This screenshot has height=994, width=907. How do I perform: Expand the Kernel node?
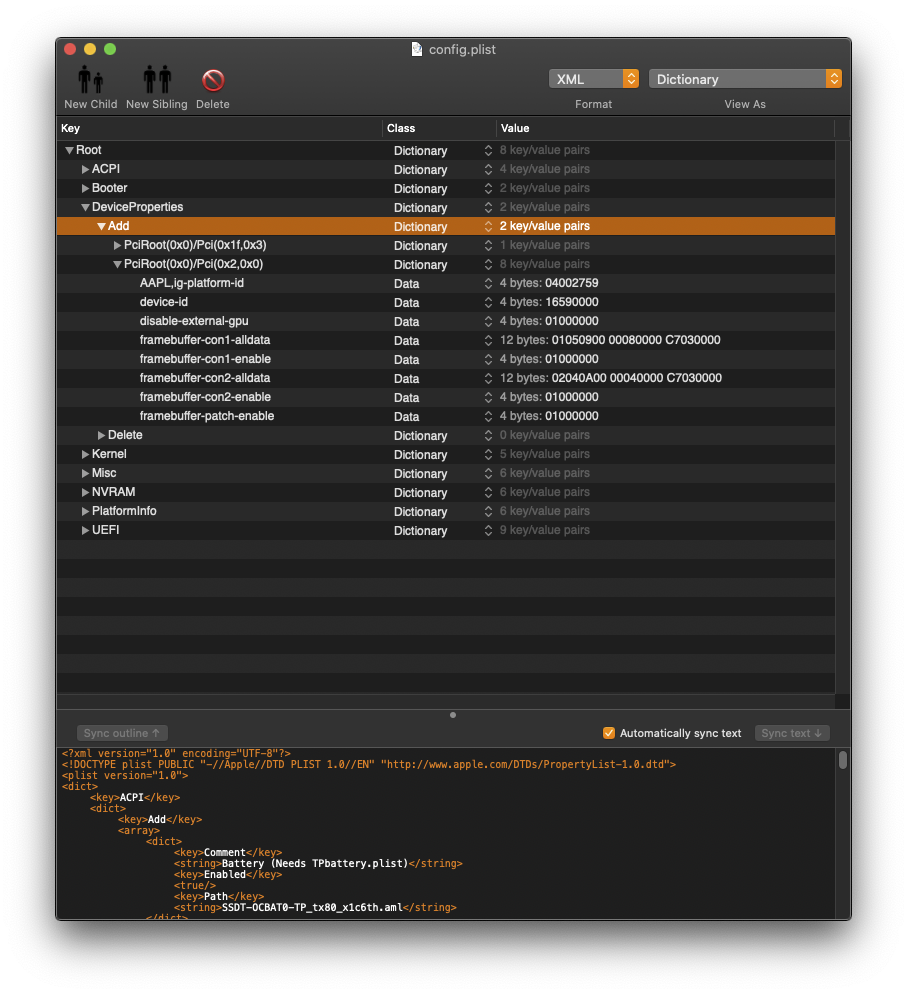[85, 455]
